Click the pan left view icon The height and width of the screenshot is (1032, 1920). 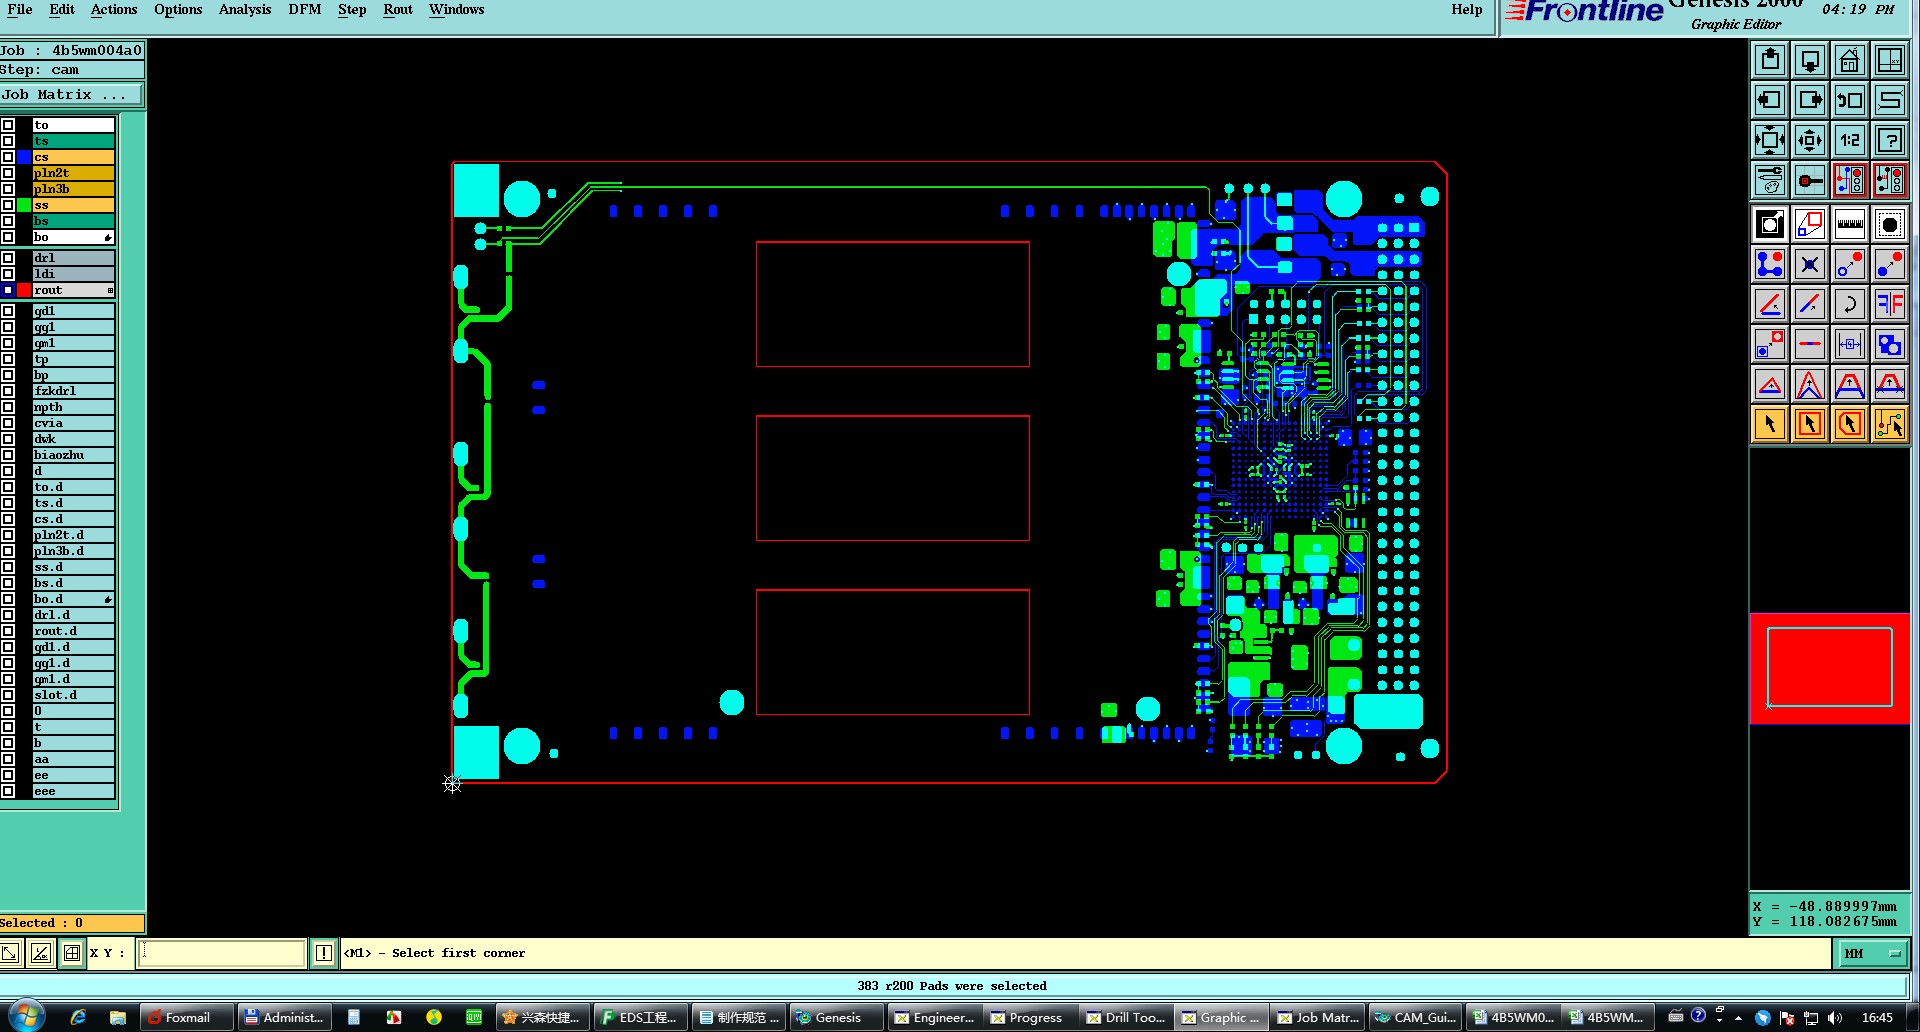pyautogui.click(x=1770, y=100)
